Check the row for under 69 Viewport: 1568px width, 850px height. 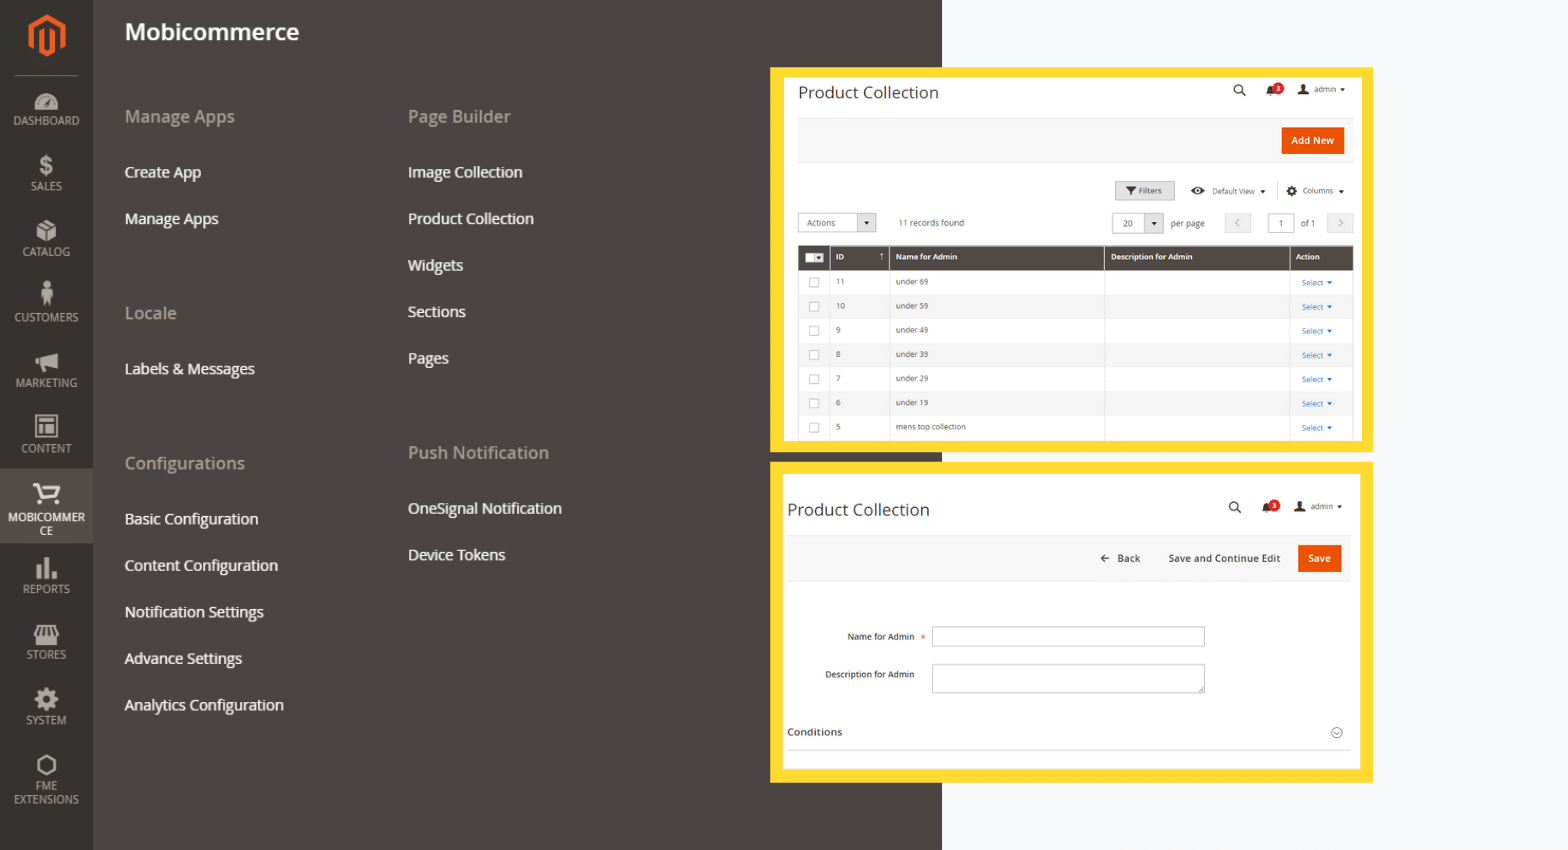pos(814,283)
